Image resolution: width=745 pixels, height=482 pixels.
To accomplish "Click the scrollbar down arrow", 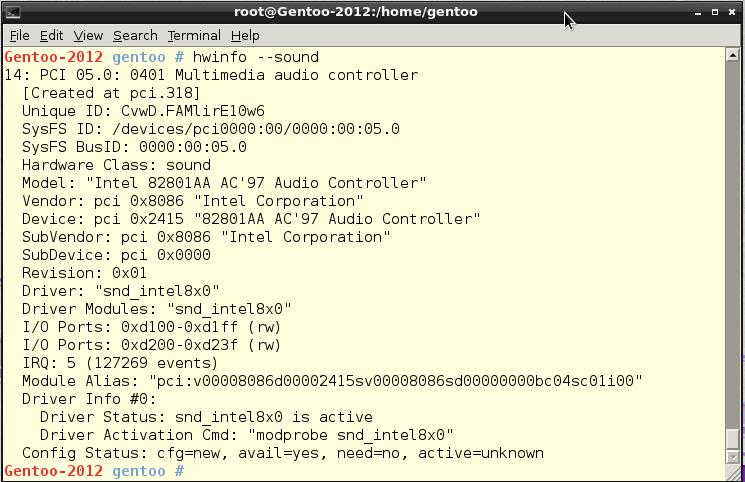I will (733, 458).
